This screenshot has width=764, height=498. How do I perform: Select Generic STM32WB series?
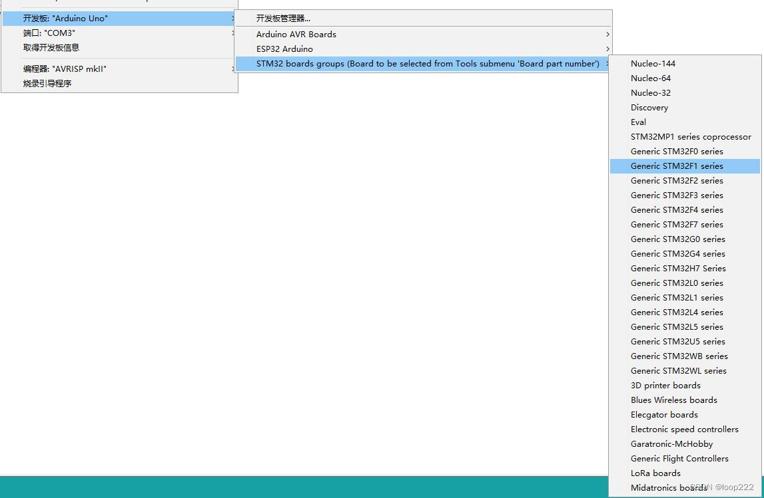click(x=685, y=356)
